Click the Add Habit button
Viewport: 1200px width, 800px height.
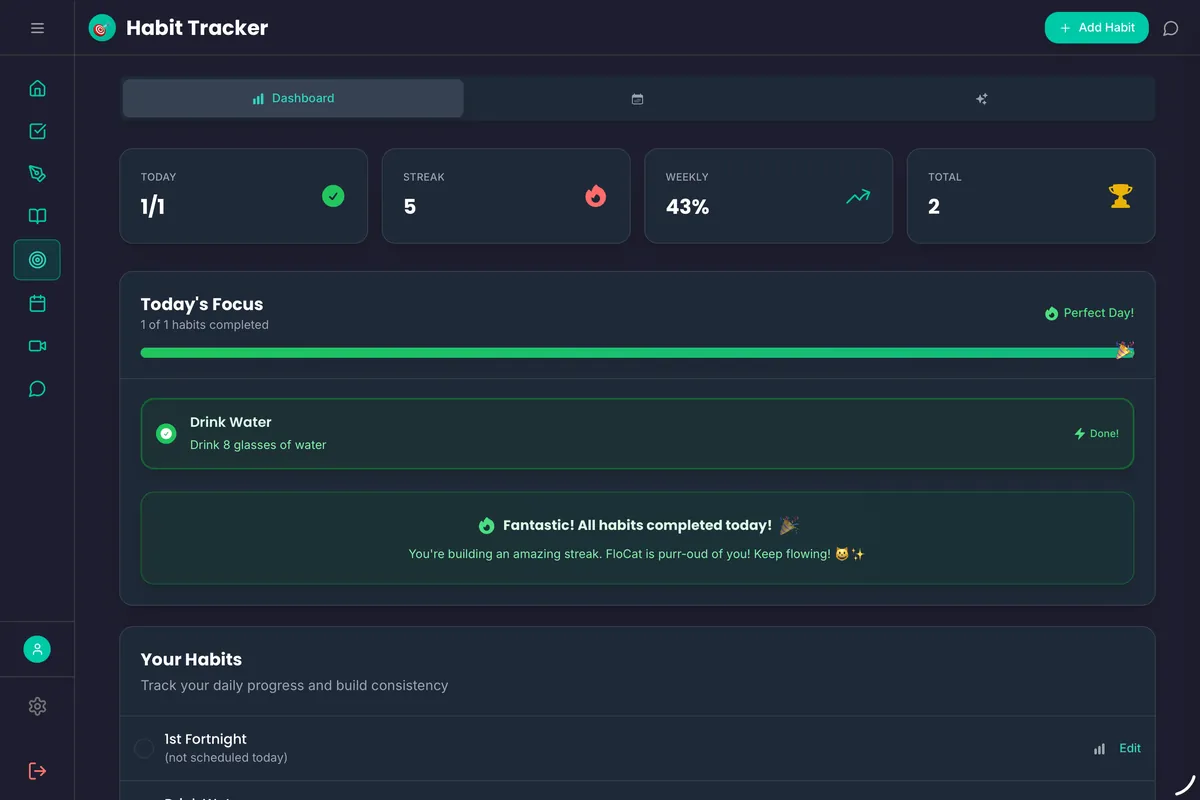pos(1096,28)
